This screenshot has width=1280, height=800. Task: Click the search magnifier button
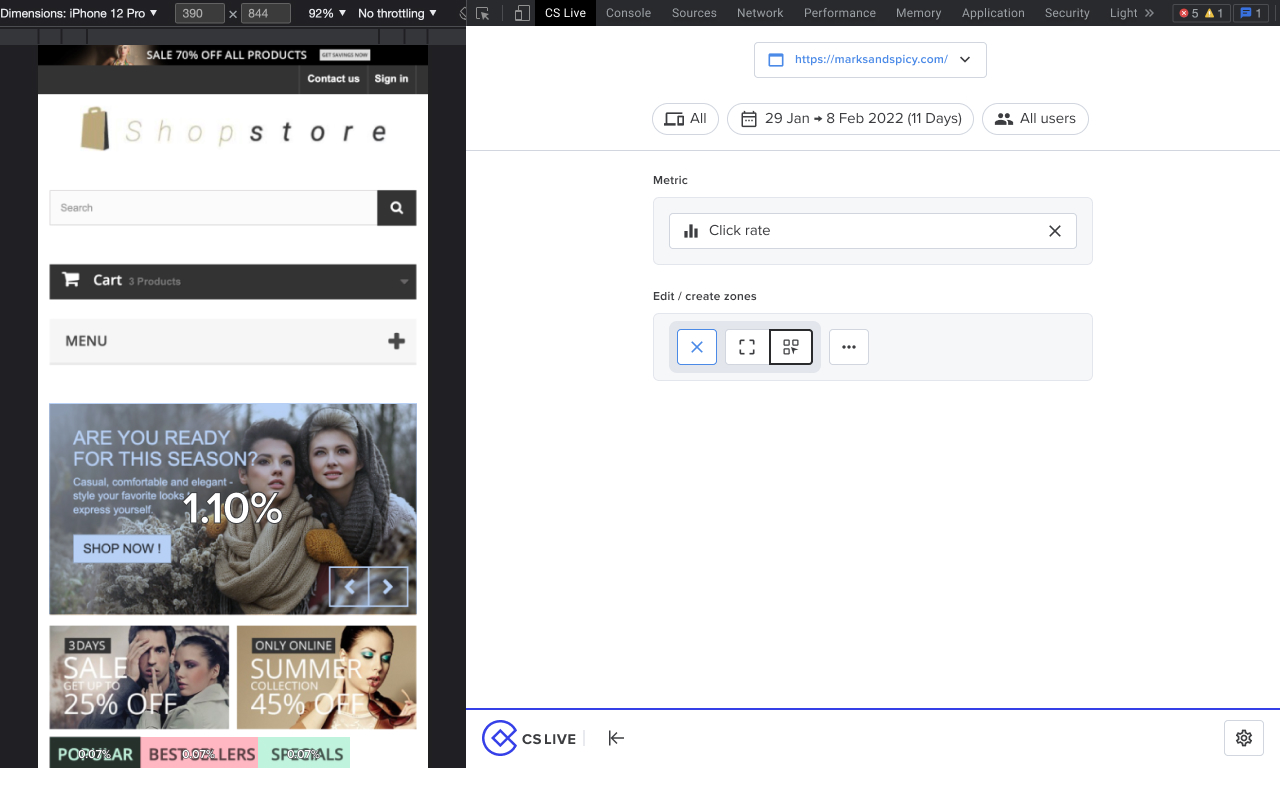click(397, 208)
